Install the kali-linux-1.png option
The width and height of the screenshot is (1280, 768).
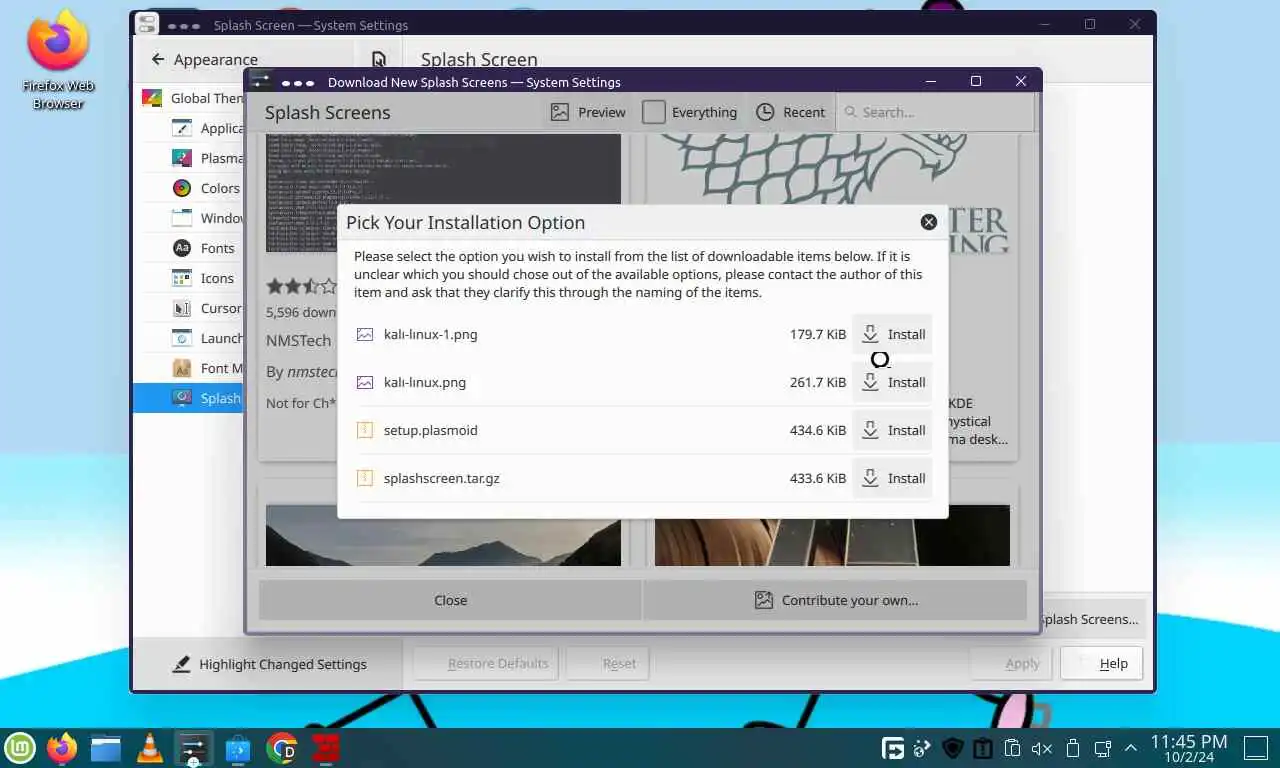pos(893,334)
